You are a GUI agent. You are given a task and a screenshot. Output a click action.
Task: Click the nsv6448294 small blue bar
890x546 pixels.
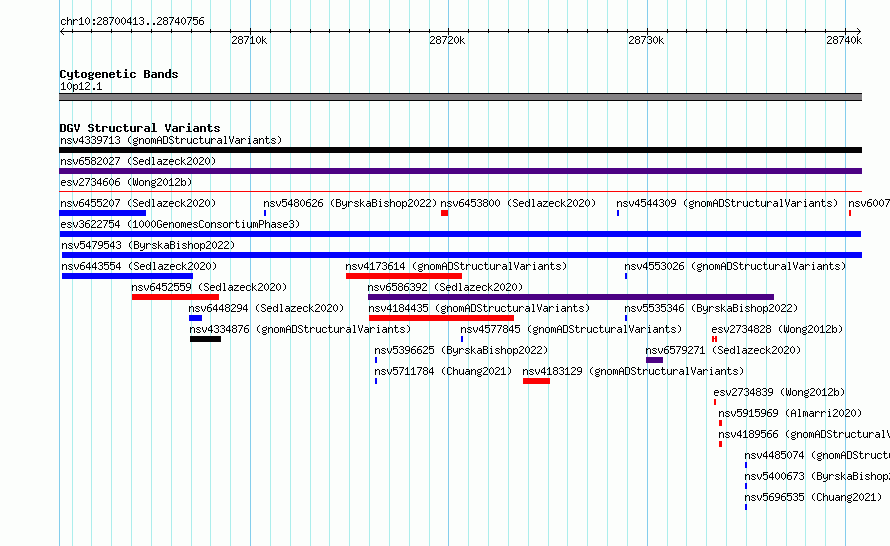coord(195,318)
